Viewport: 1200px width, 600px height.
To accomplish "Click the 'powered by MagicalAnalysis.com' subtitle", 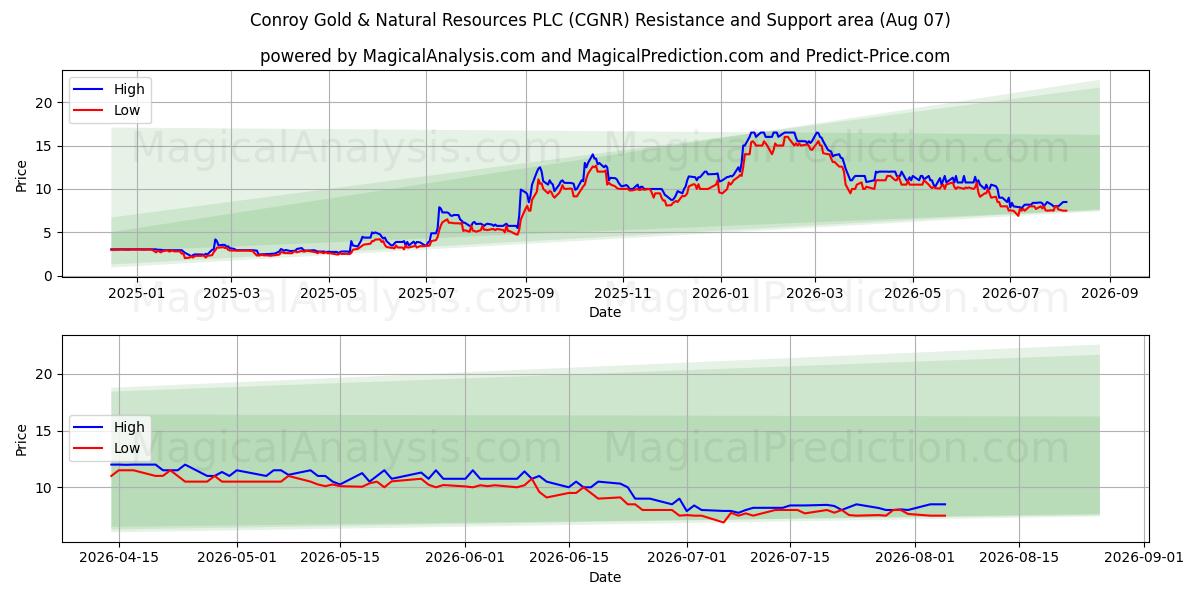I will pos(605,56).
